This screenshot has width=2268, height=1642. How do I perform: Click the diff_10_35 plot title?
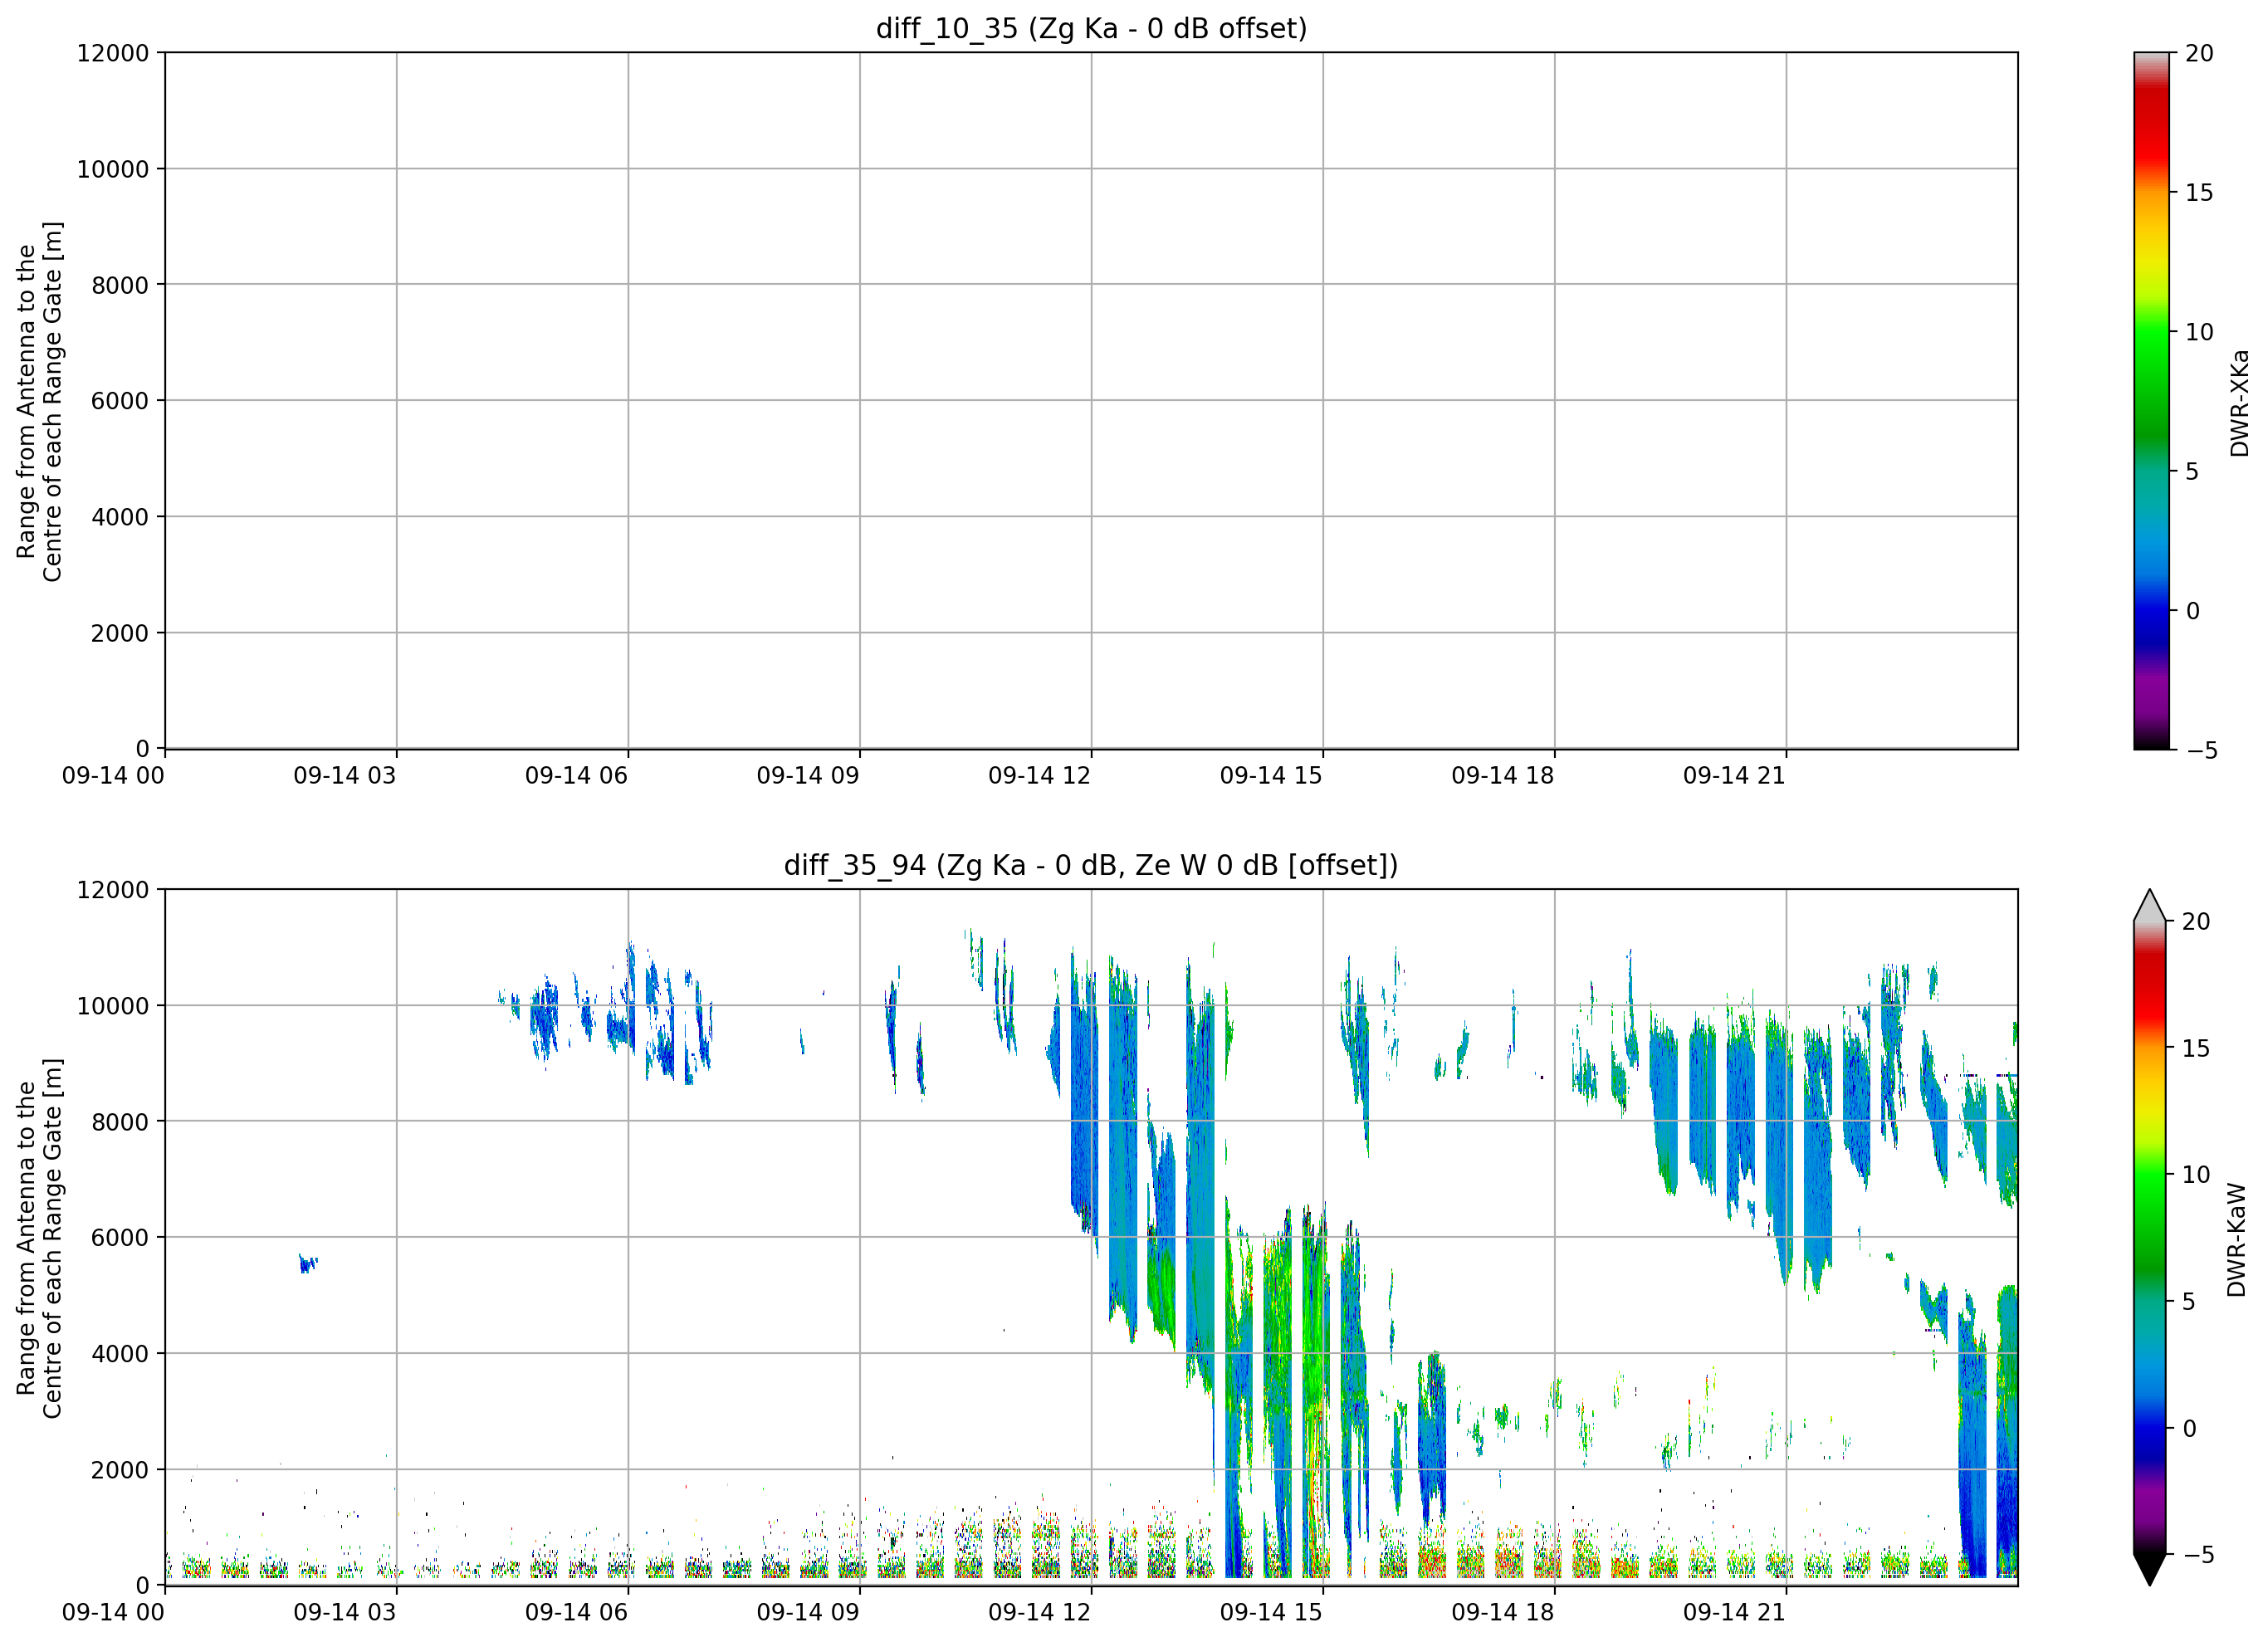click(x=1091, y=29)
